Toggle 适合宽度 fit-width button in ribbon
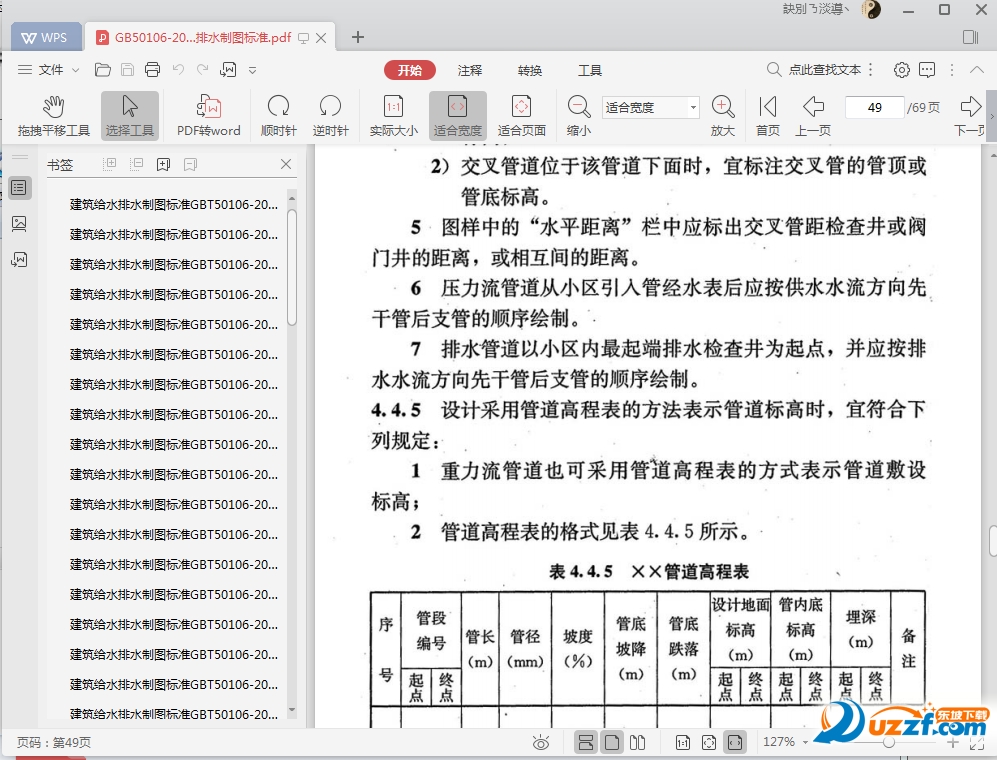 458,115
